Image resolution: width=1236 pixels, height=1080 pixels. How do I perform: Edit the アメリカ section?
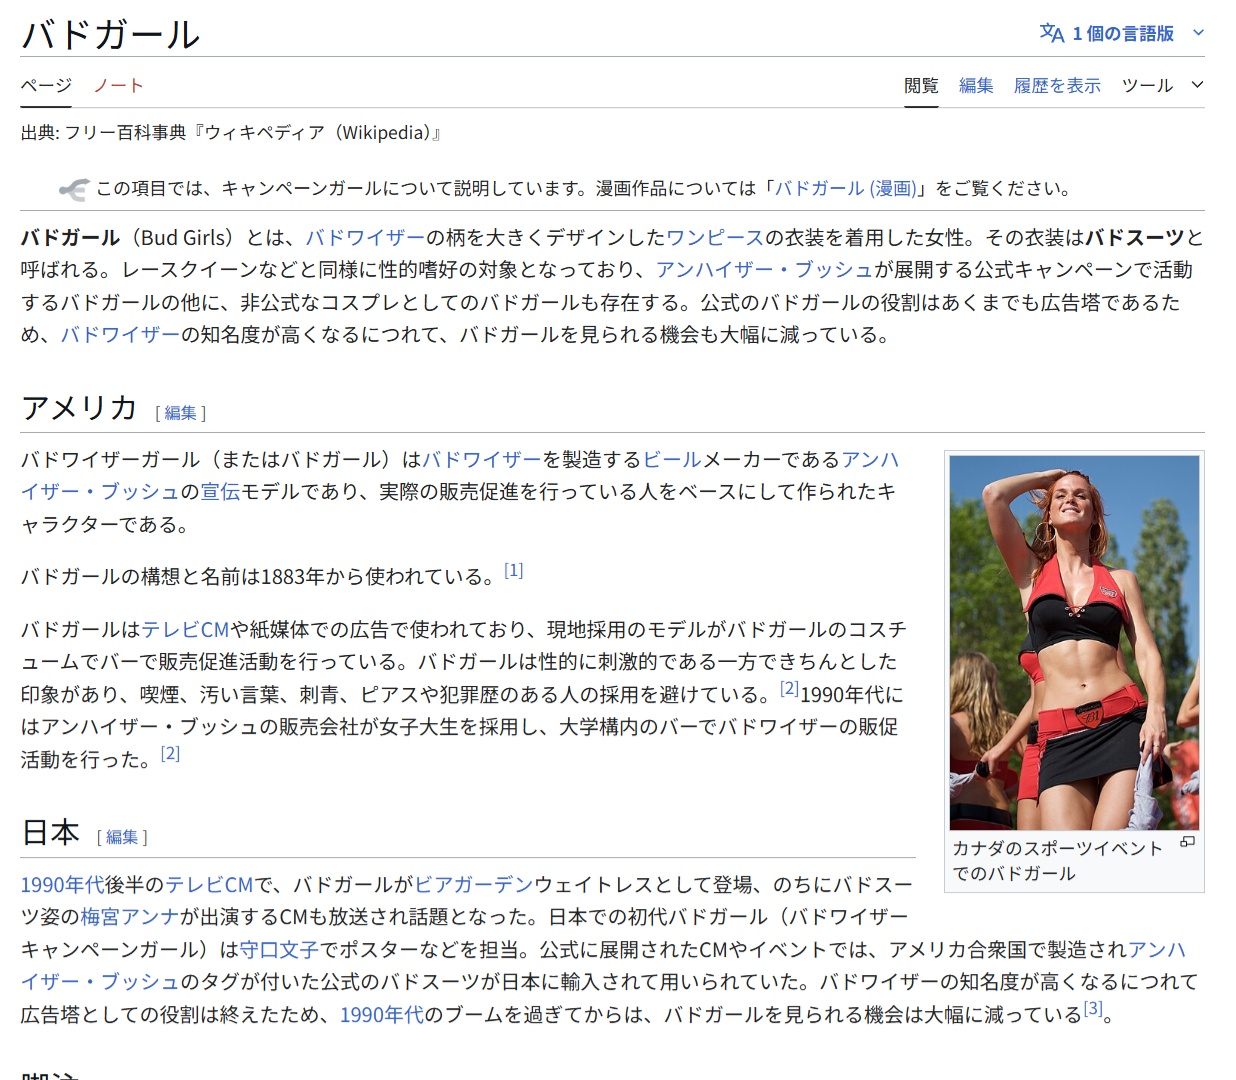tap(181, 413)
